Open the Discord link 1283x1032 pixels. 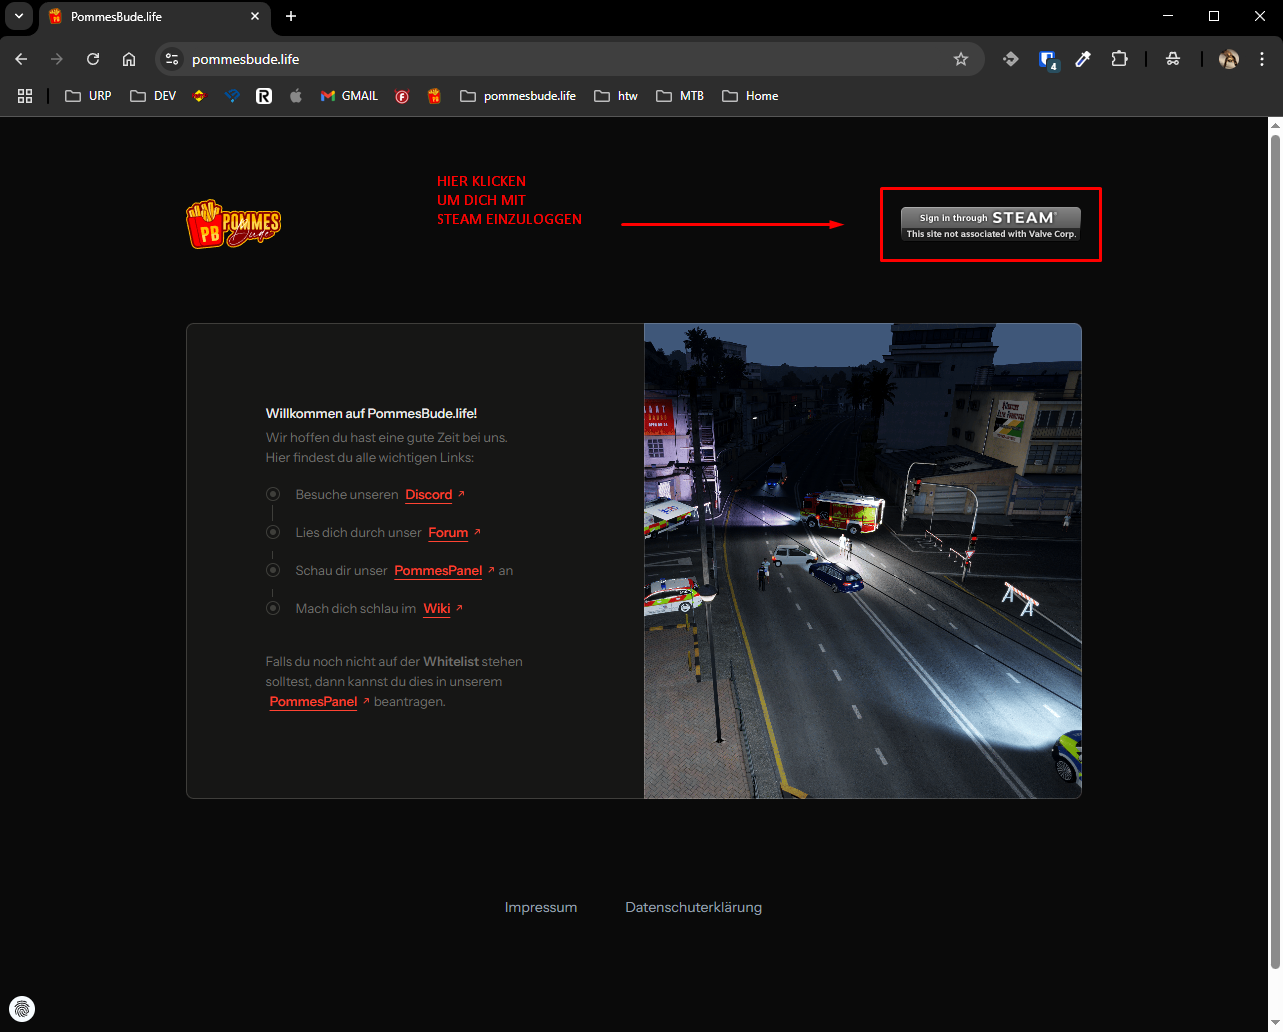(429, 495)
